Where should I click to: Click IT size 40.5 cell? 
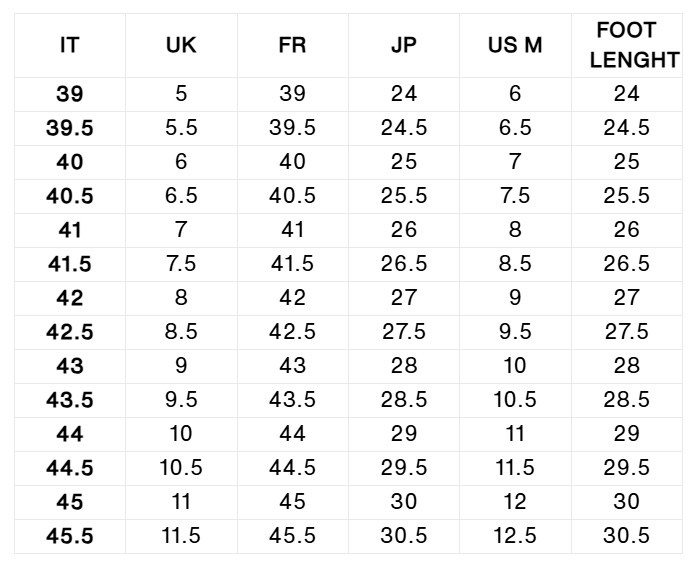tap(70, 196)
